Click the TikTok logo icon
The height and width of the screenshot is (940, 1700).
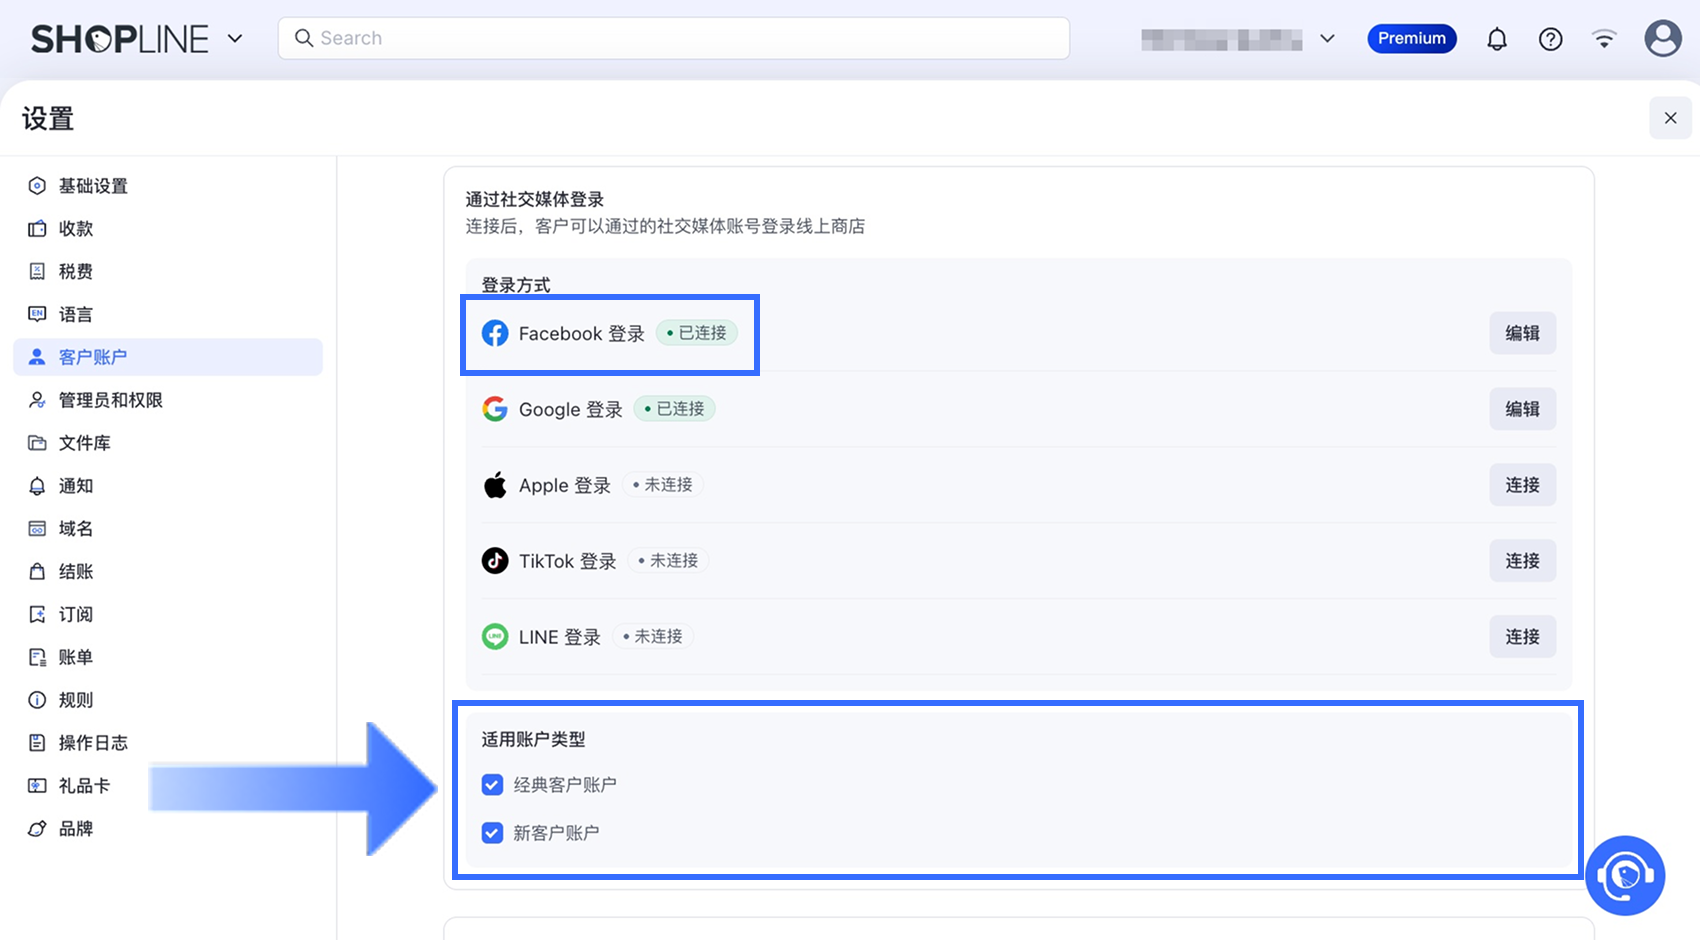click(495, 561)
